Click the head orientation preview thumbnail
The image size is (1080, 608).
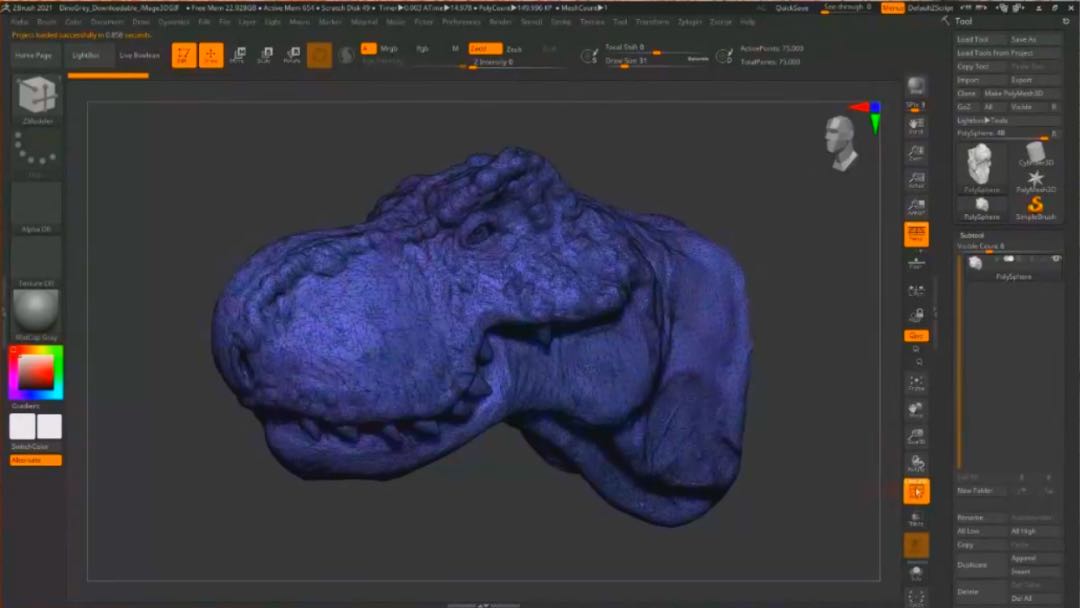click(x=841, y=140)
